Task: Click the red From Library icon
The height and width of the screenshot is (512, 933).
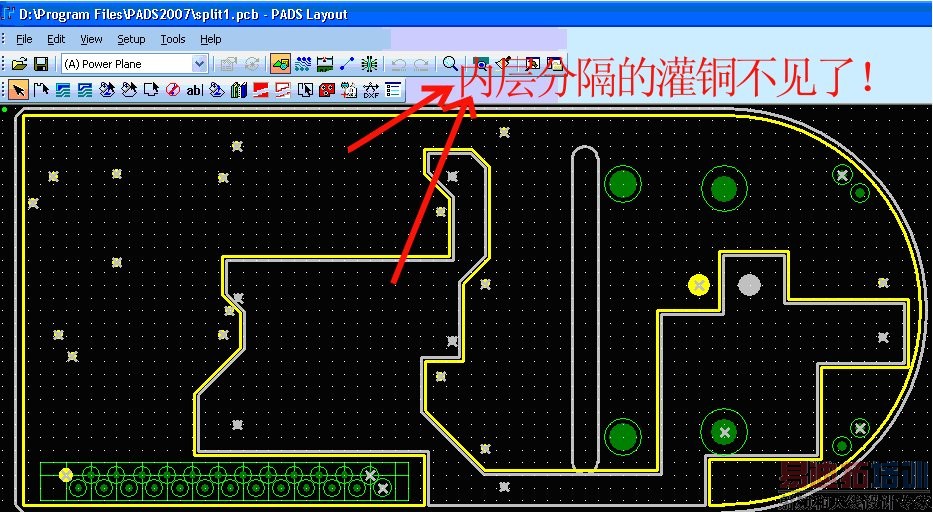Action: [x=327, y=90]
